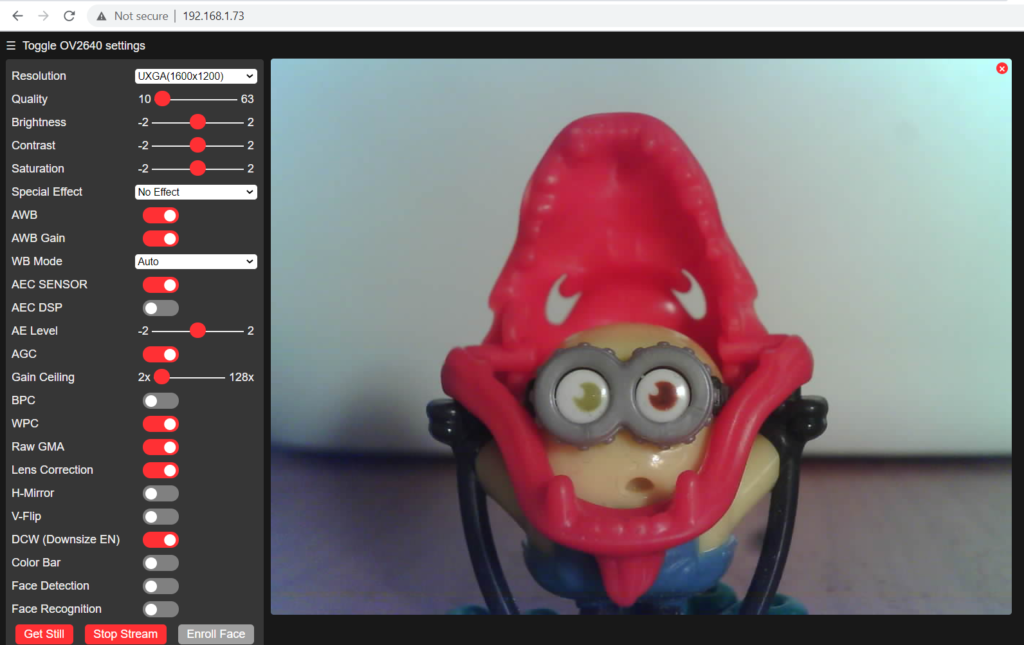This screenshot has width=1024, height=645.
Task: Click the Not secure warning icon
Action: (x=101, y=16)
